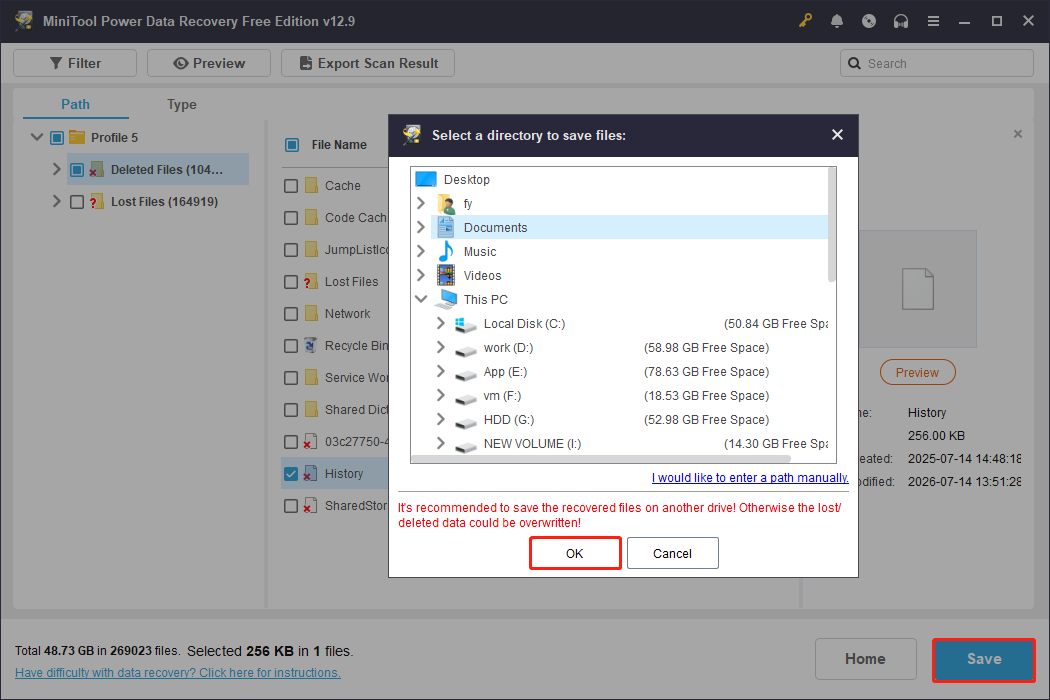Expand the fy user folder
This screenshot has height=700, width=1050.
[x=421, y=203]
